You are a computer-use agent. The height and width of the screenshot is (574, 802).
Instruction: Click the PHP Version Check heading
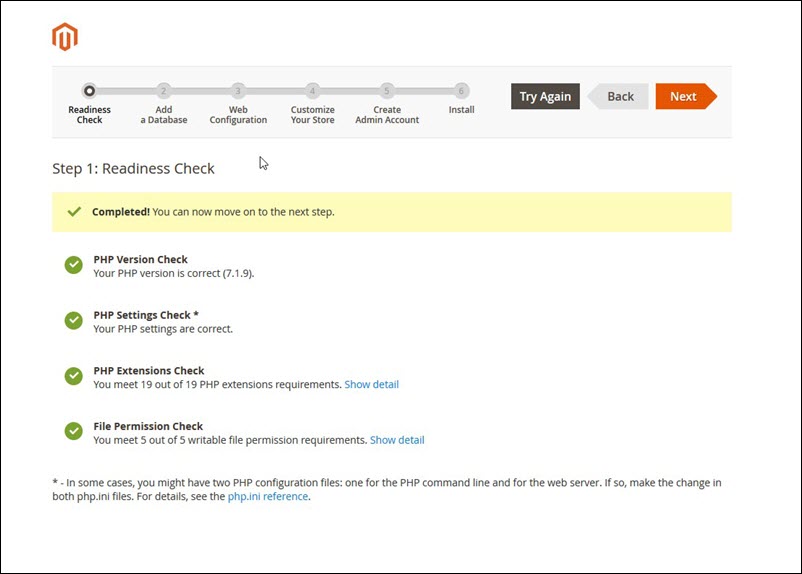(140, 259)
